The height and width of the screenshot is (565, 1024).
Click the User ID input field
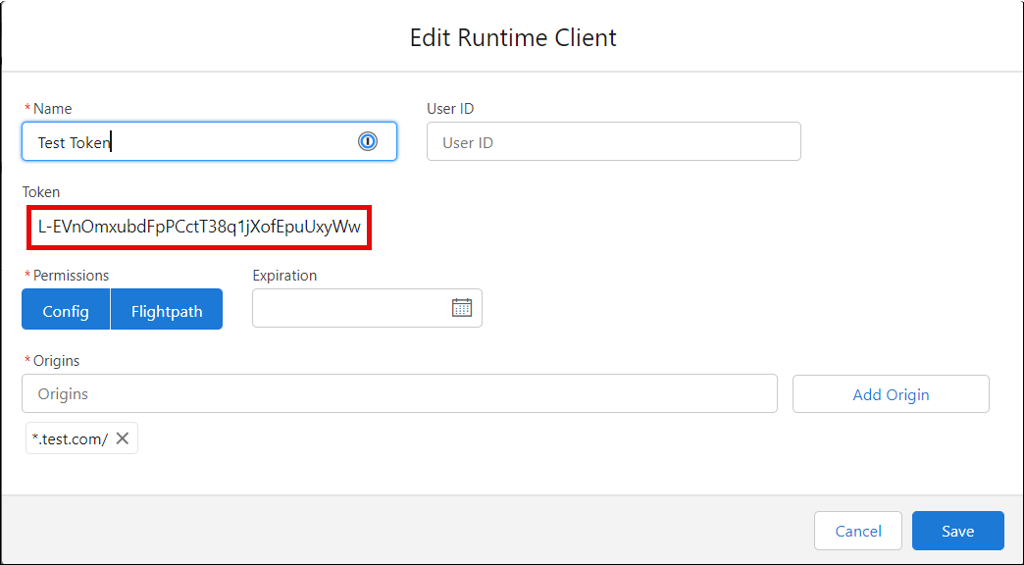(614, 141)
